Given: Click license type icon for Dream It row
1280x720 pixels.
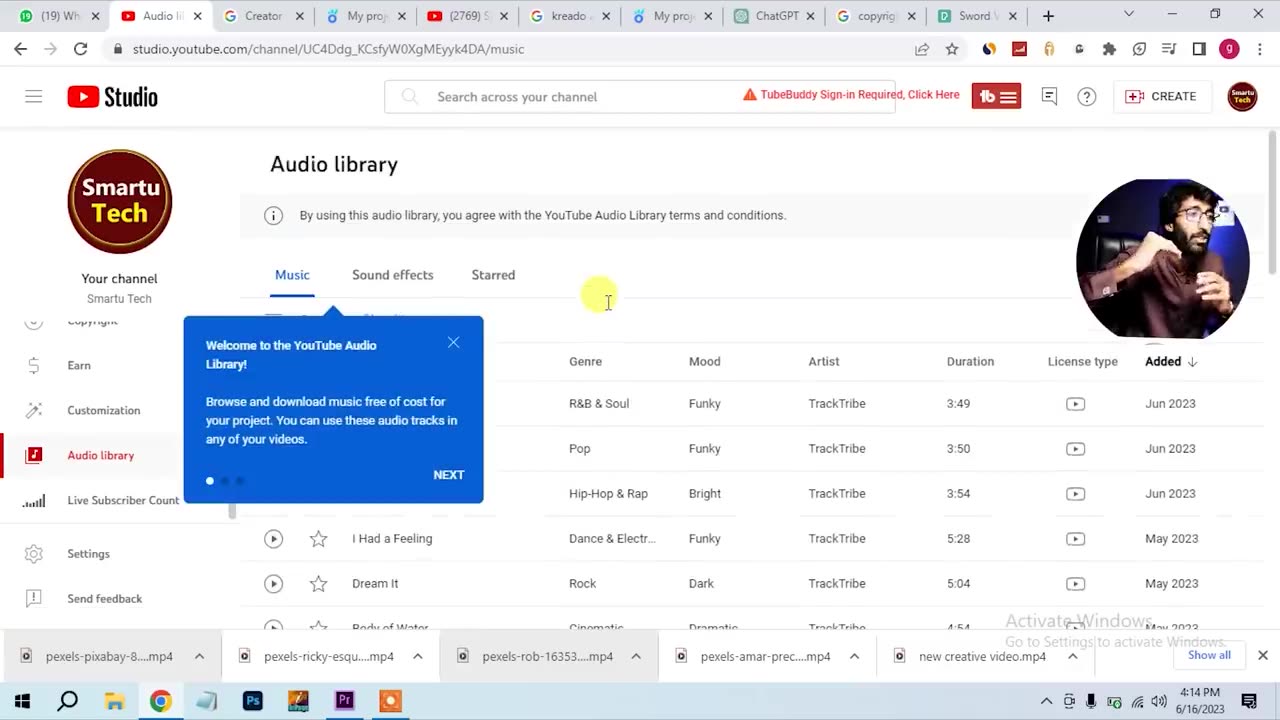Looking at the screenshot, I should pos(1075,583).
